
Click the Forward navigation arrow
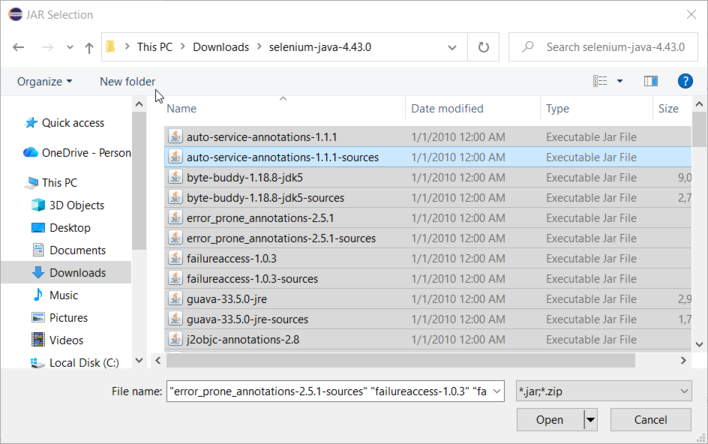(47, 47)
